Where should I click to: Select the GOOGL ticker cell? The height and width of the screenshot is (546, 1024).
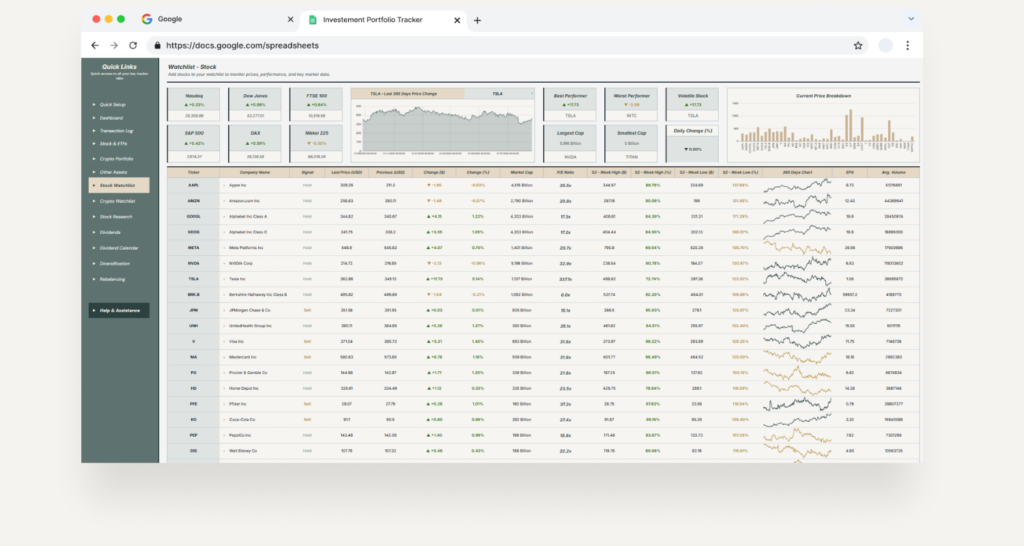click(x=193, y=217)
